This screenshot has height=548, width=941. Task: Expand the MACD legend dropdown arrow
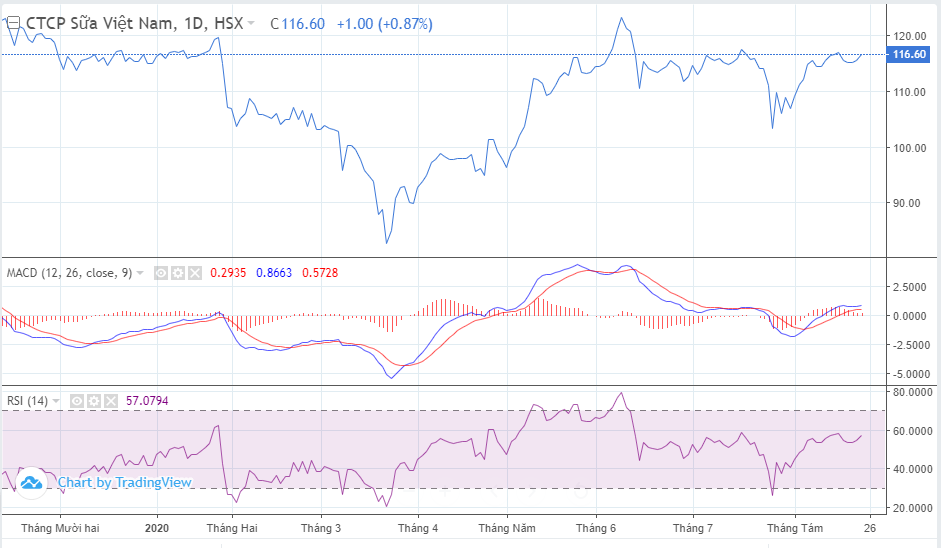[140, 273]
